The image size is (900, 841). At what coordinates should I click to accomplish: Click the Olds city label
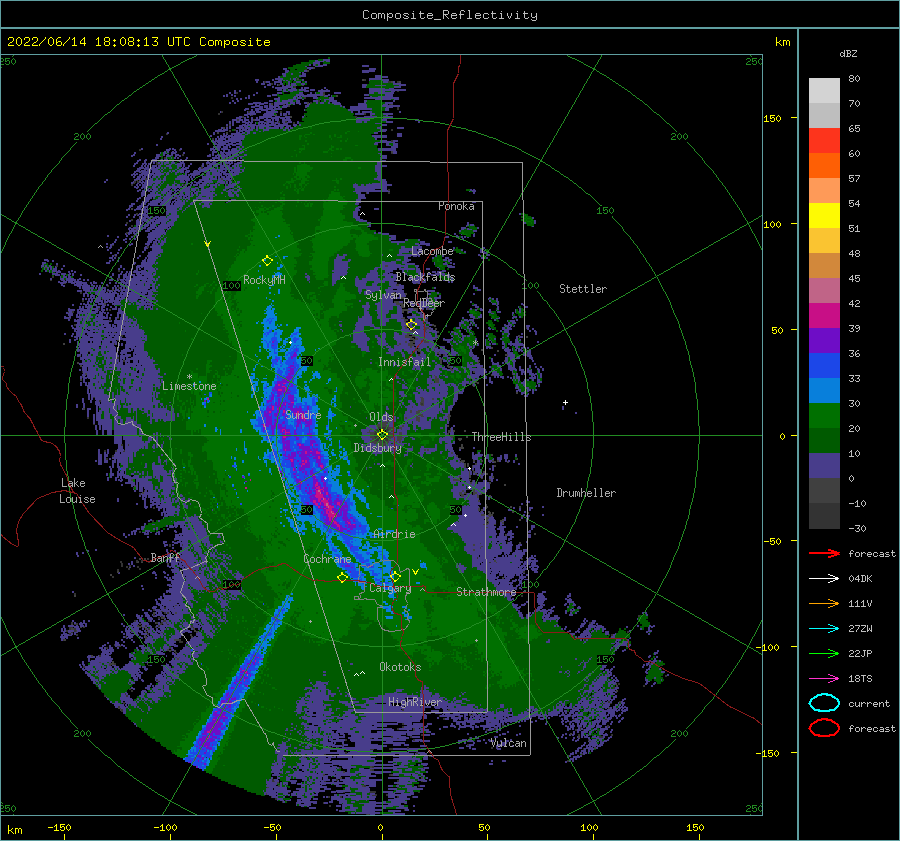(381, 417)
